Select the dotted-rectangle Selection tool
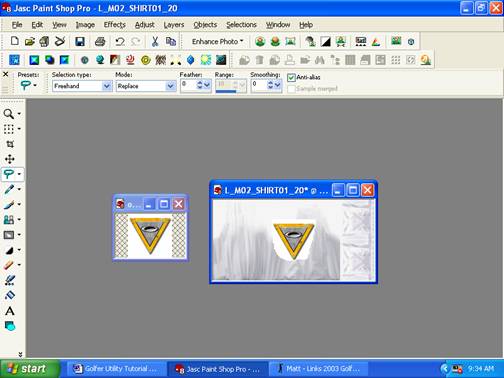 [x=9, y=129]
